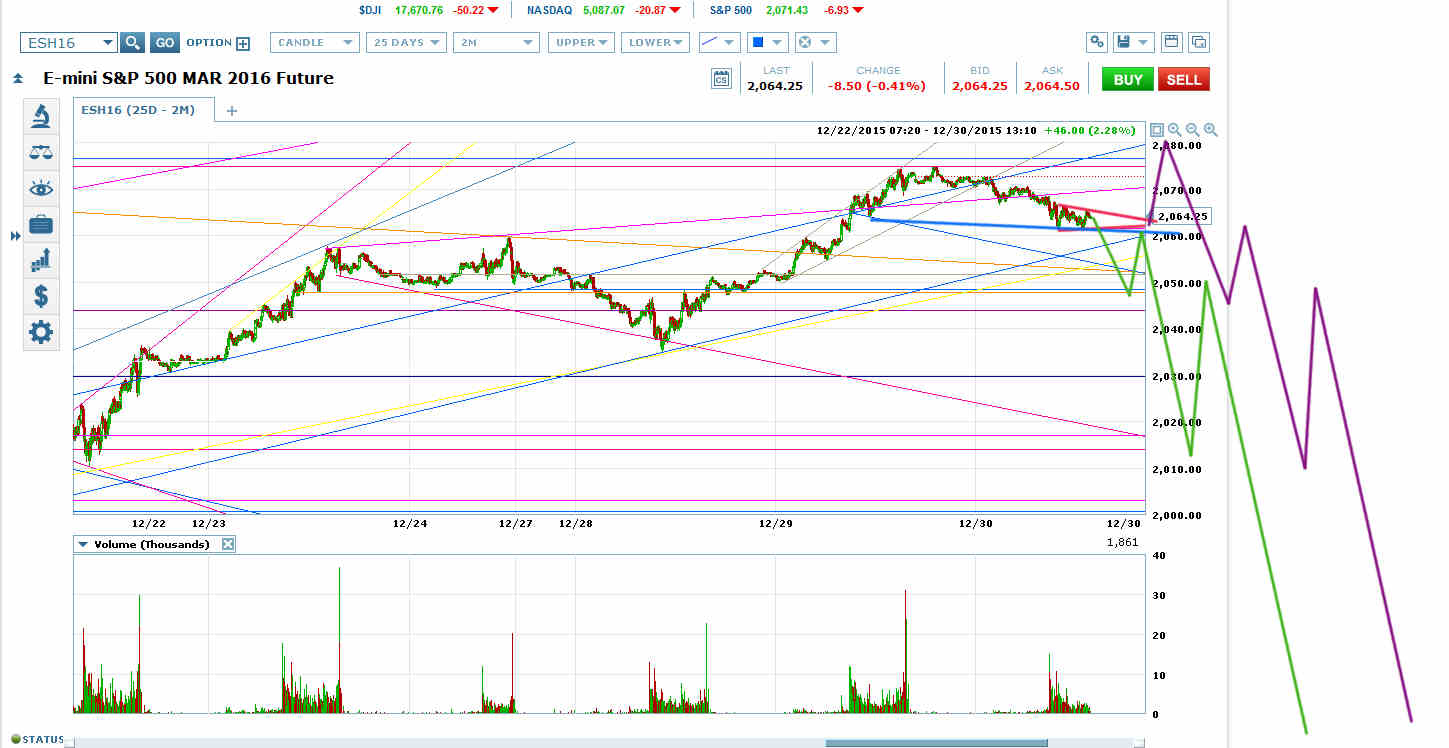Screen dimensions: 1449x748
Task: Open the UPPER indicators dropdown
Action: pos(580,43)
